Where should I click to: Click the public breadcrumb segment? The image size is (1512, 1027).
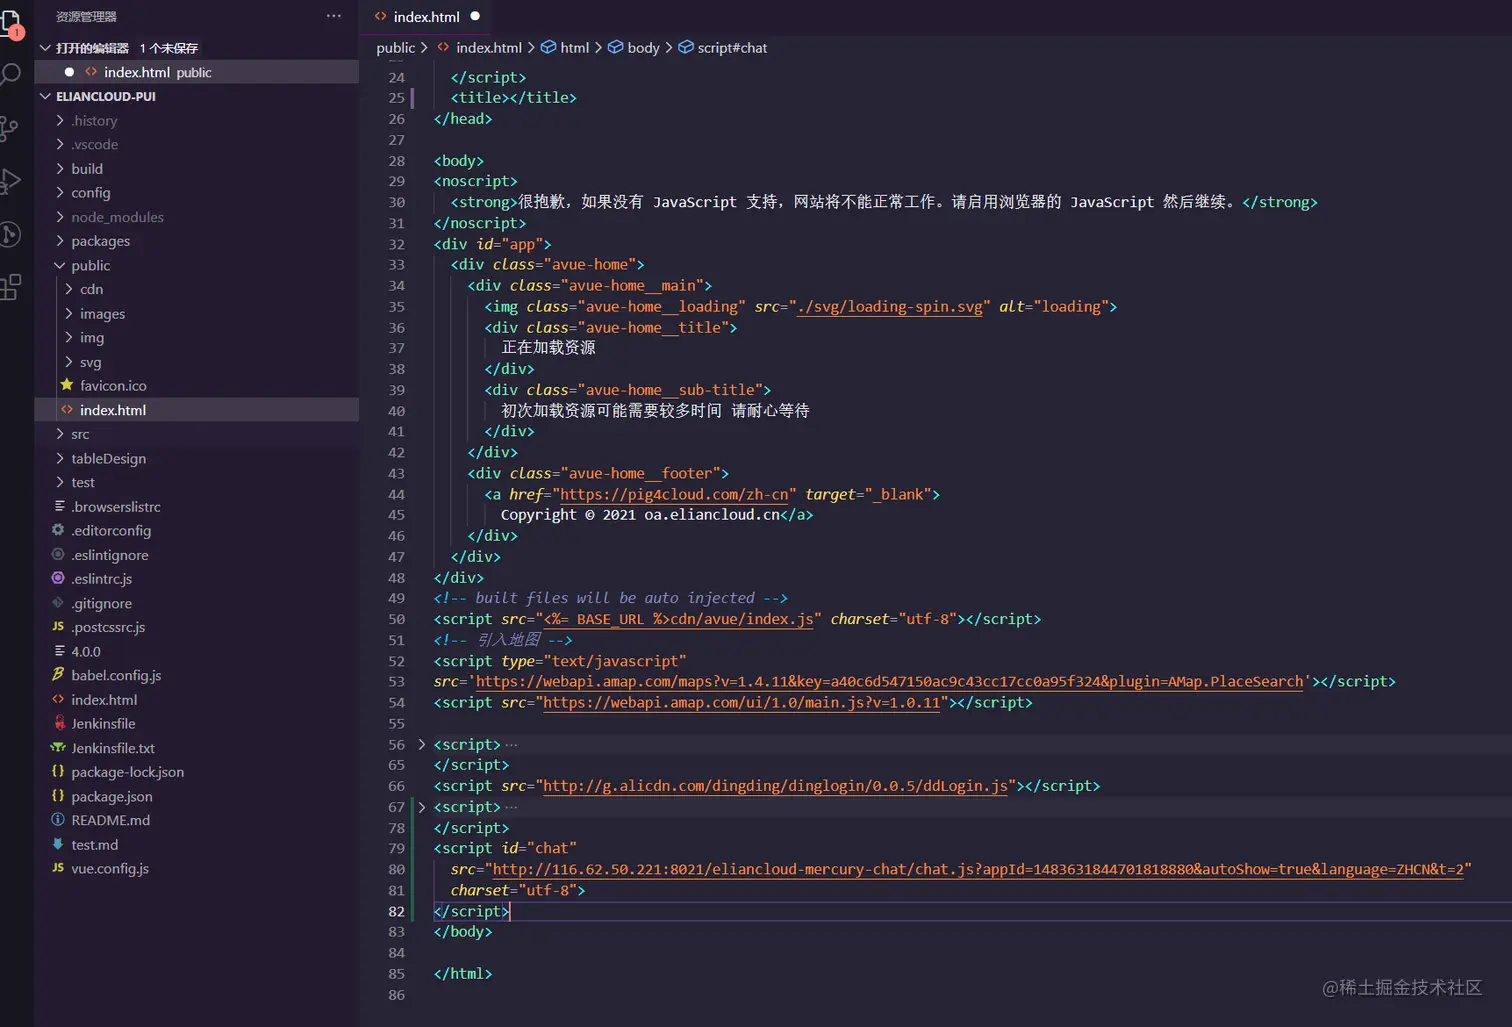click(x=395, y=48)
